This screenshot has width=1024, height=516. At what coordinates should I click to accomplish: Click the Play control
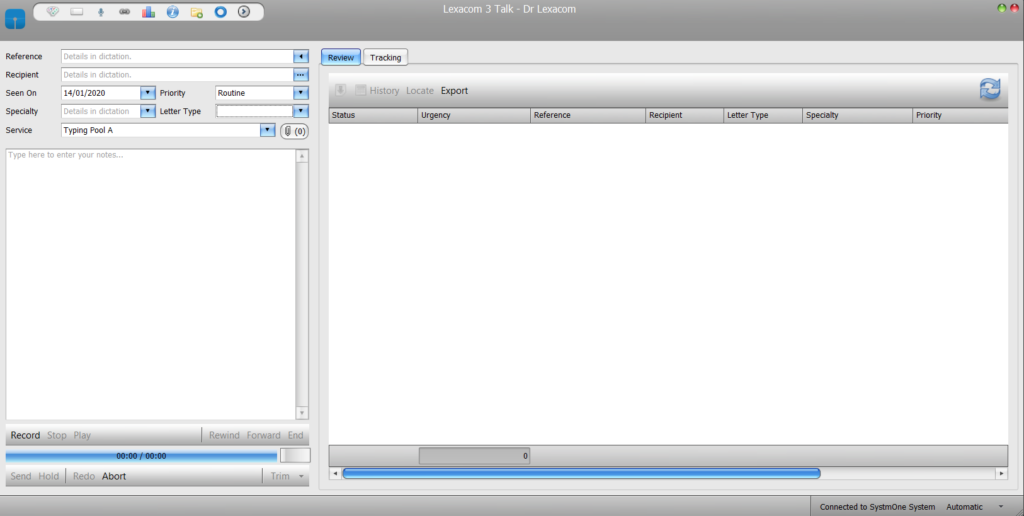pos(82,435)
